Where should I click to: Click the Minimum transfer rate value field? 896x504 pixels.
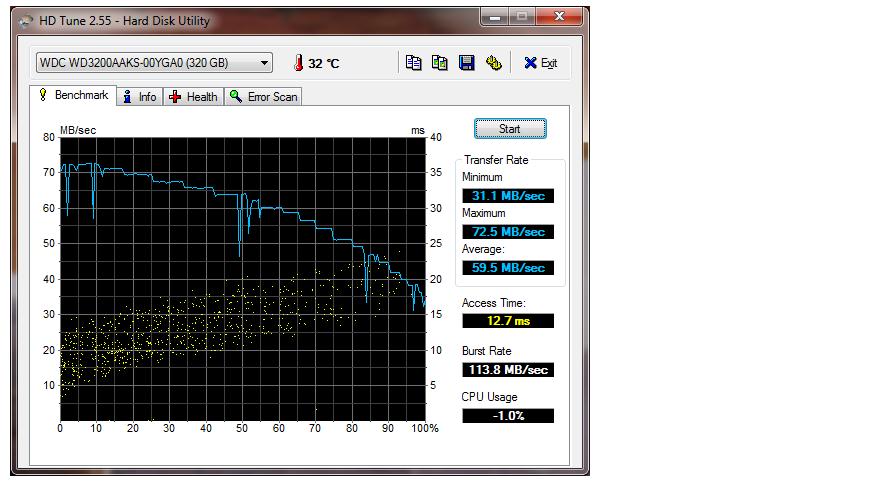[x=507, y=196]
